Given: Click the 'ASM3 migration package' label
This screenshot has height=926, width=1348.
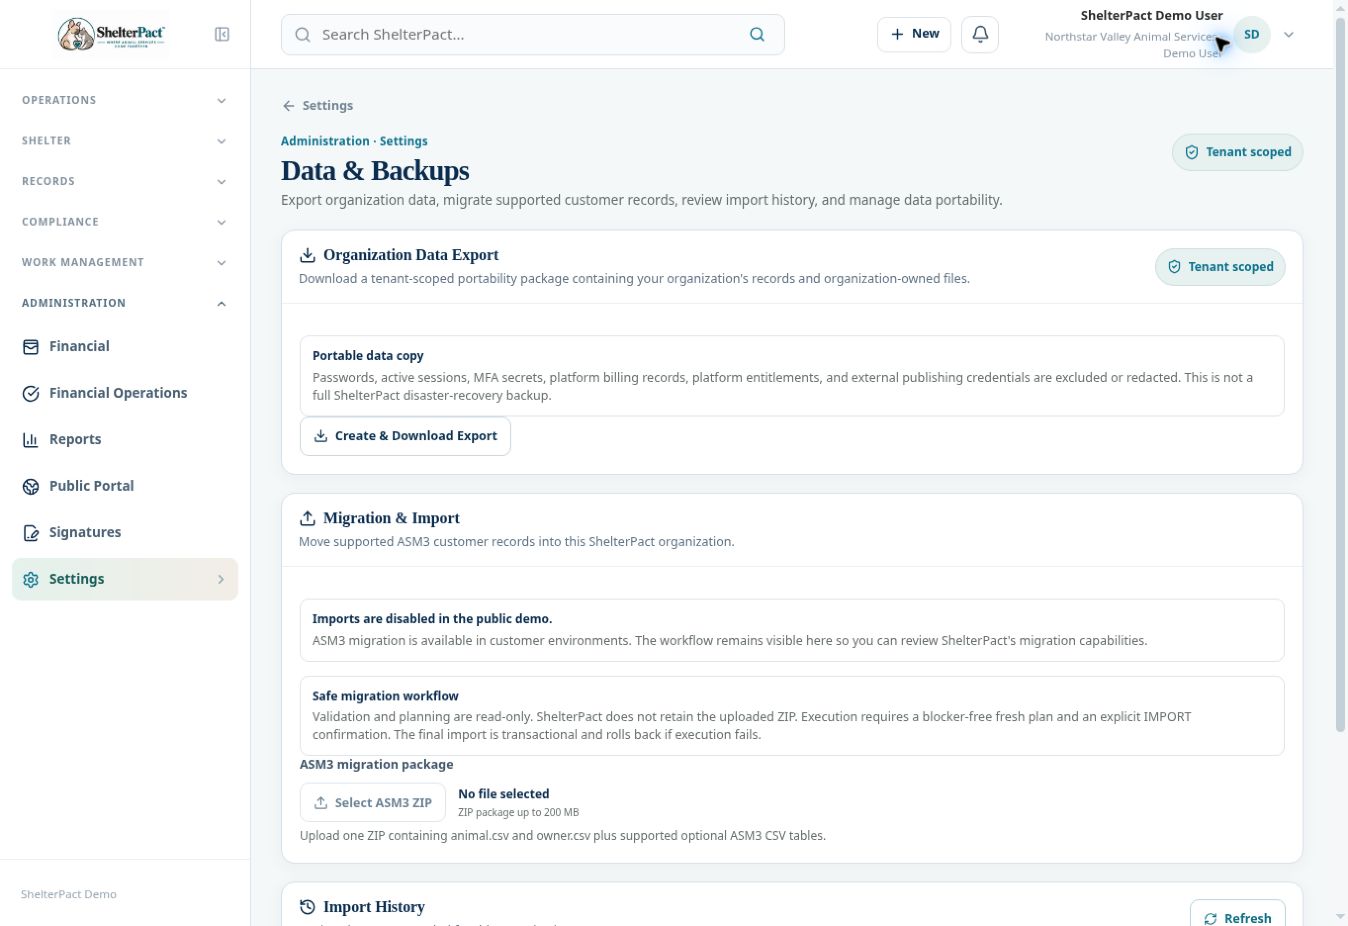Looking at the screenshot, I should 377,764.
